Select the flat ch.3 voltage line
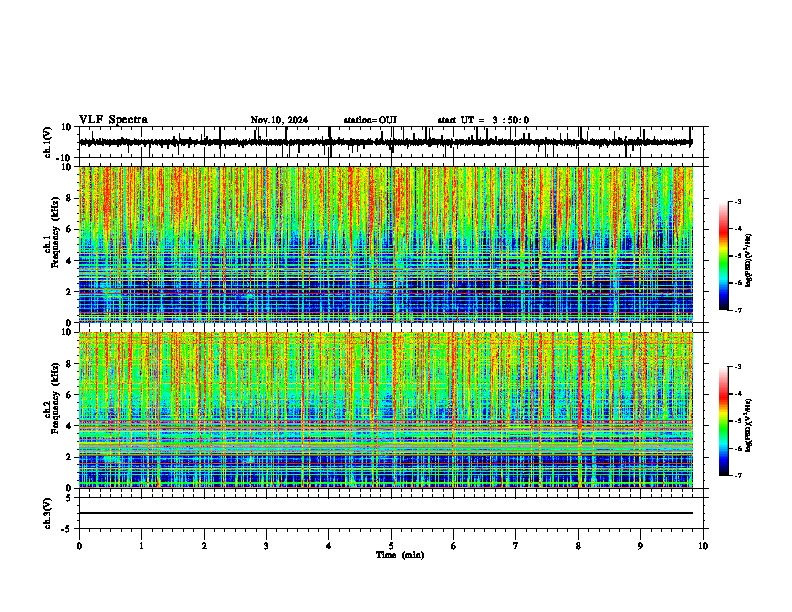The width and height of the screenshot is (792, 612). coord(386,513)
